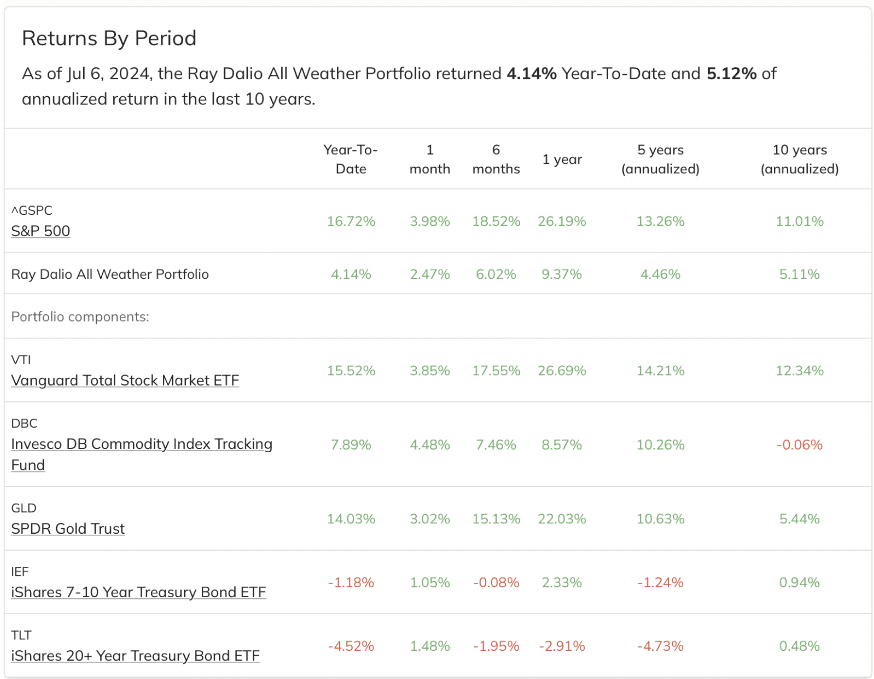Select Ray Dalio All Weather Portfolio row label

(x=110, y=274)
